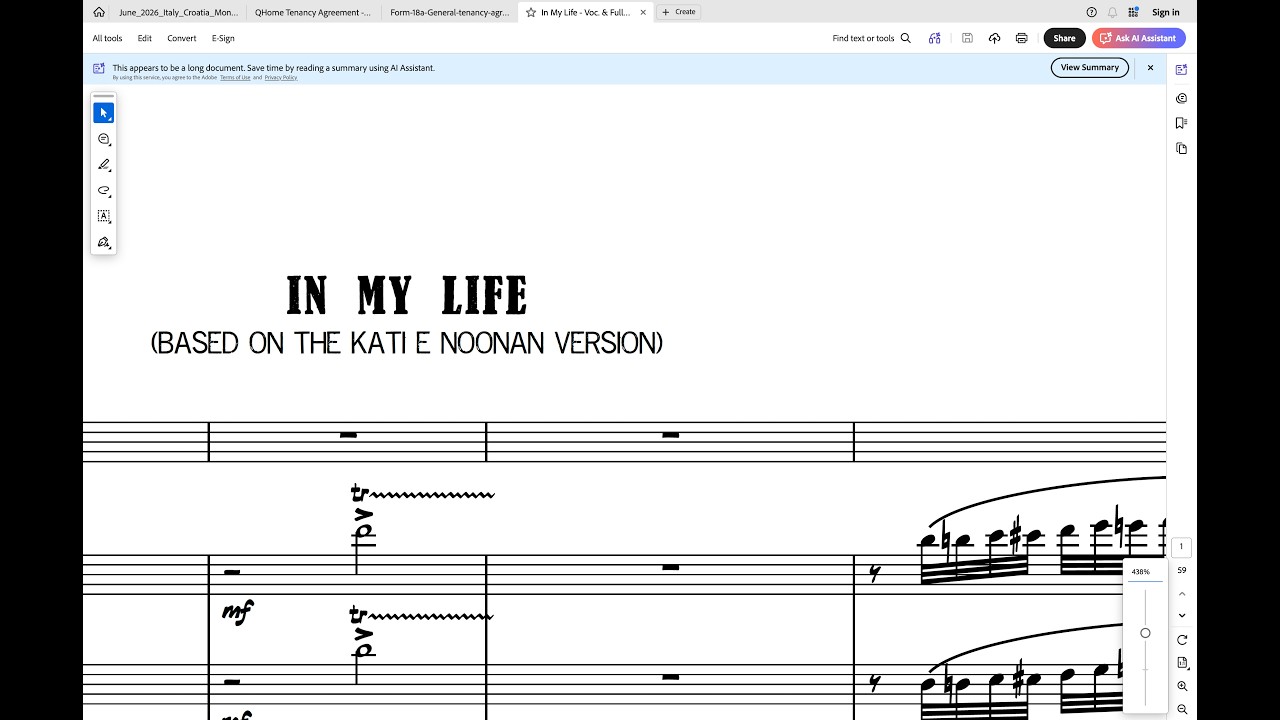Open the Edit menu
Image resolution: width=1280 pixels, height=720 pixels.
[145, 38]
